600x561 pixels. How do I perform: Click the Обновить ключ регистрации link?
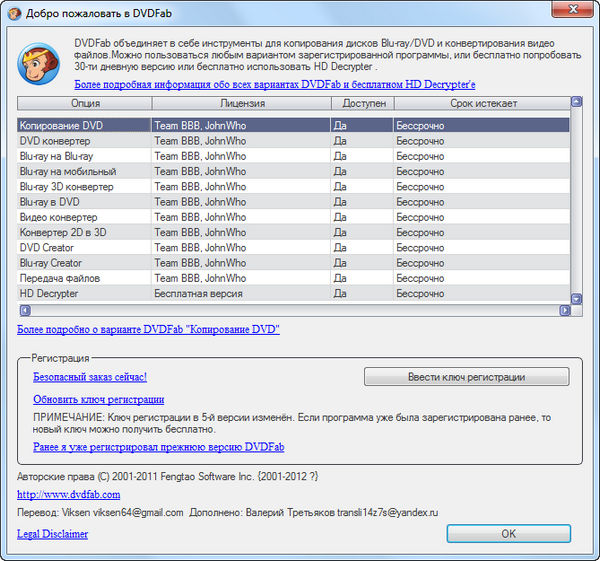click(98, 399)
